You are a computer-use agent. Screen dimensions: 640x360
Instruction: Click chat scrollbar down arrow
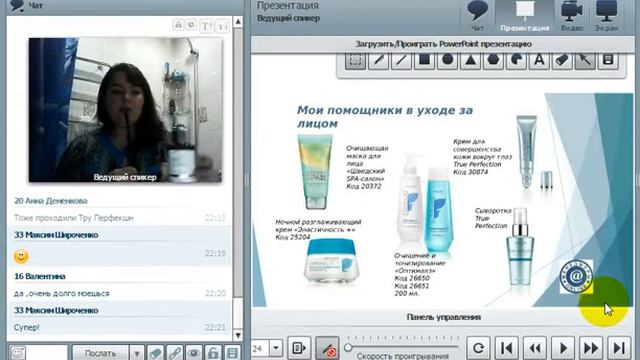238,335
